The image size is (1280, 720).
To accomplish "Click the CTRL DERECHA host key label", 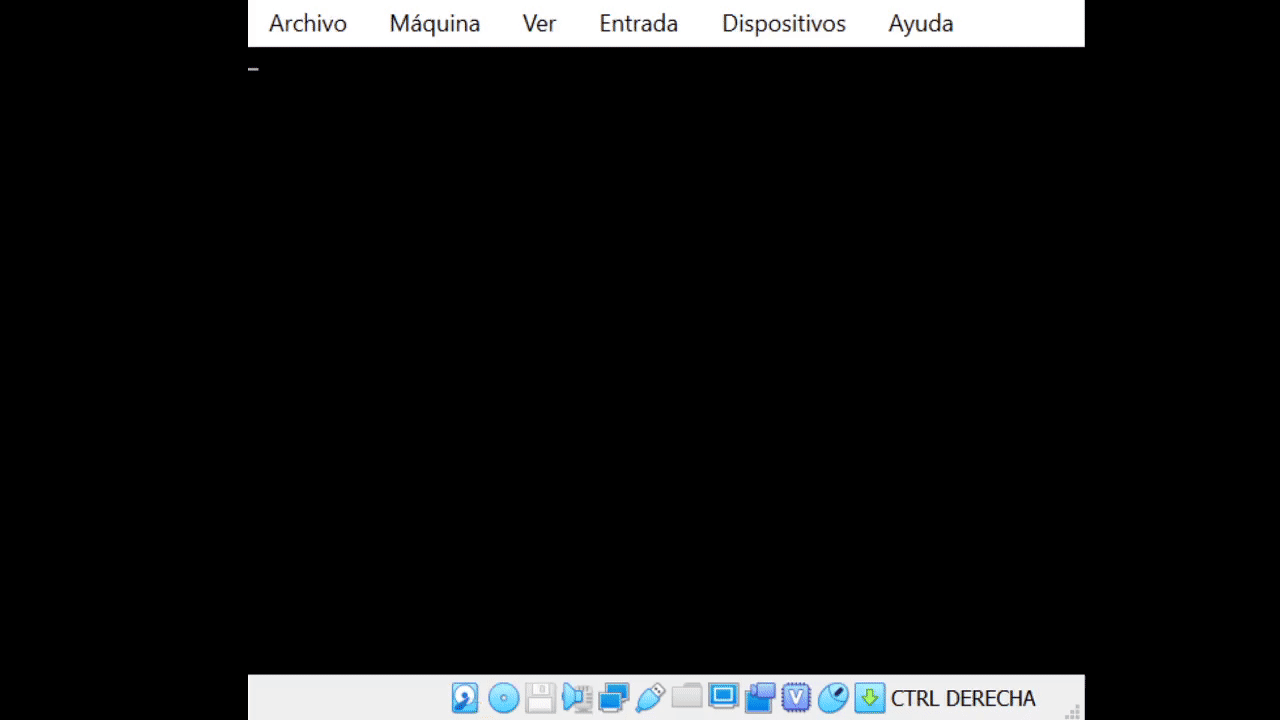I will coord(963,698).
